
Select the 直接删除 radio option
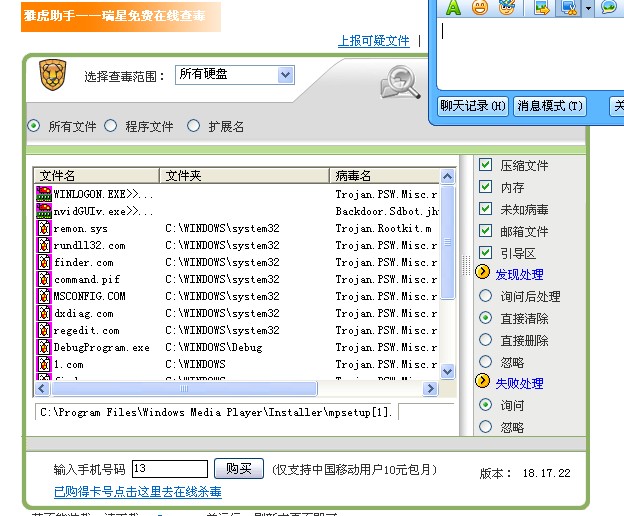coord(486,339)
